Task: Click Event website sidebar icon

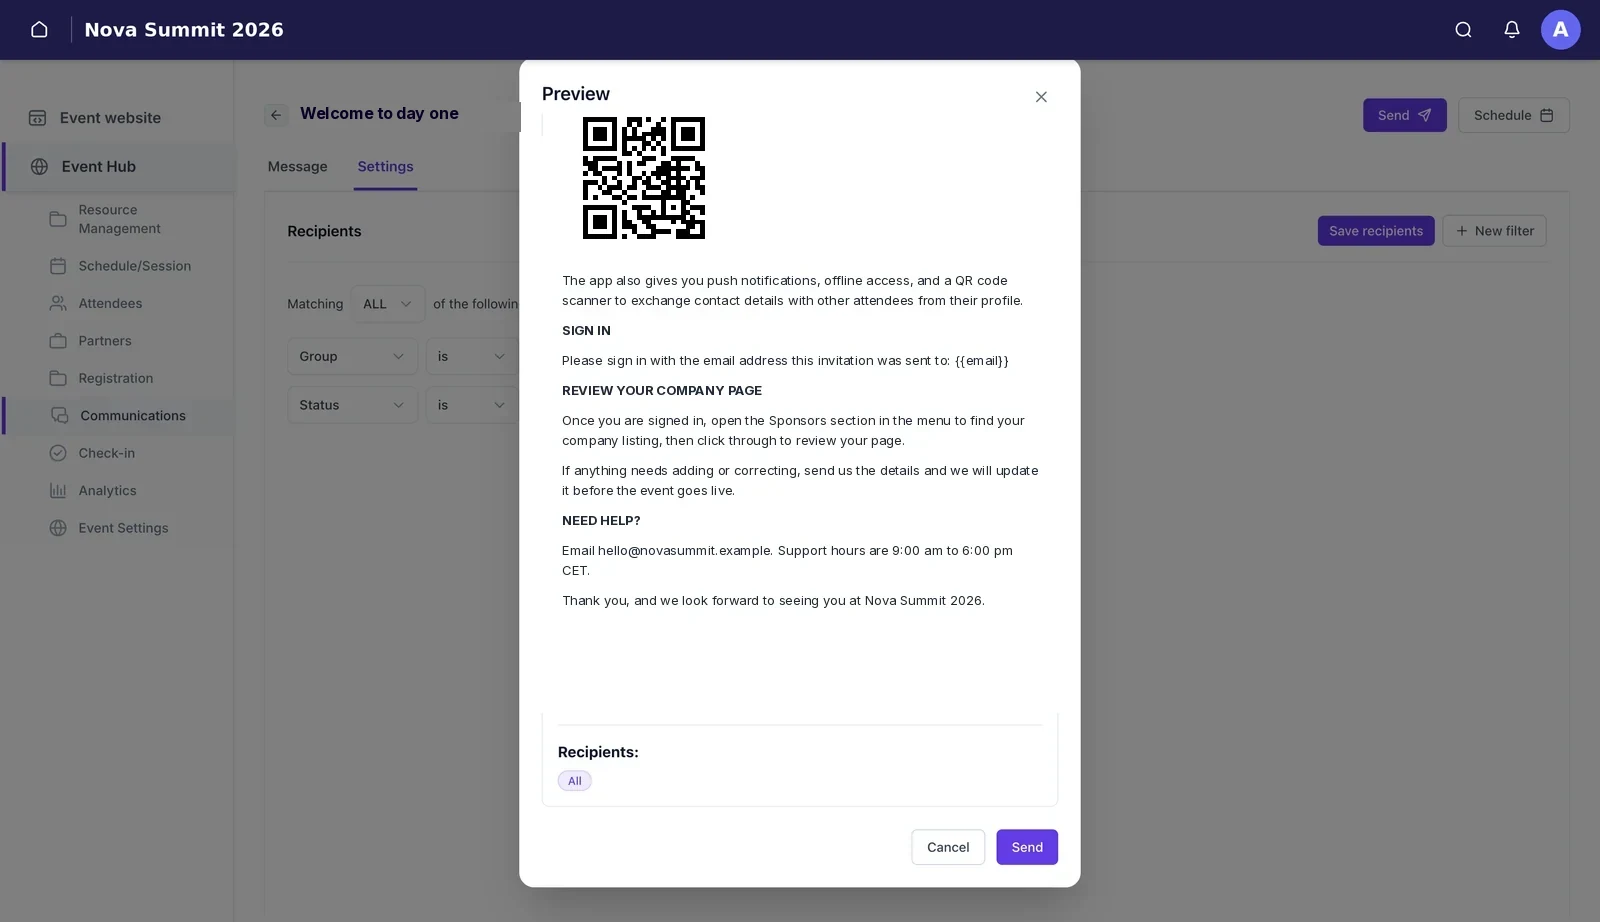Action: coord(38,118)
